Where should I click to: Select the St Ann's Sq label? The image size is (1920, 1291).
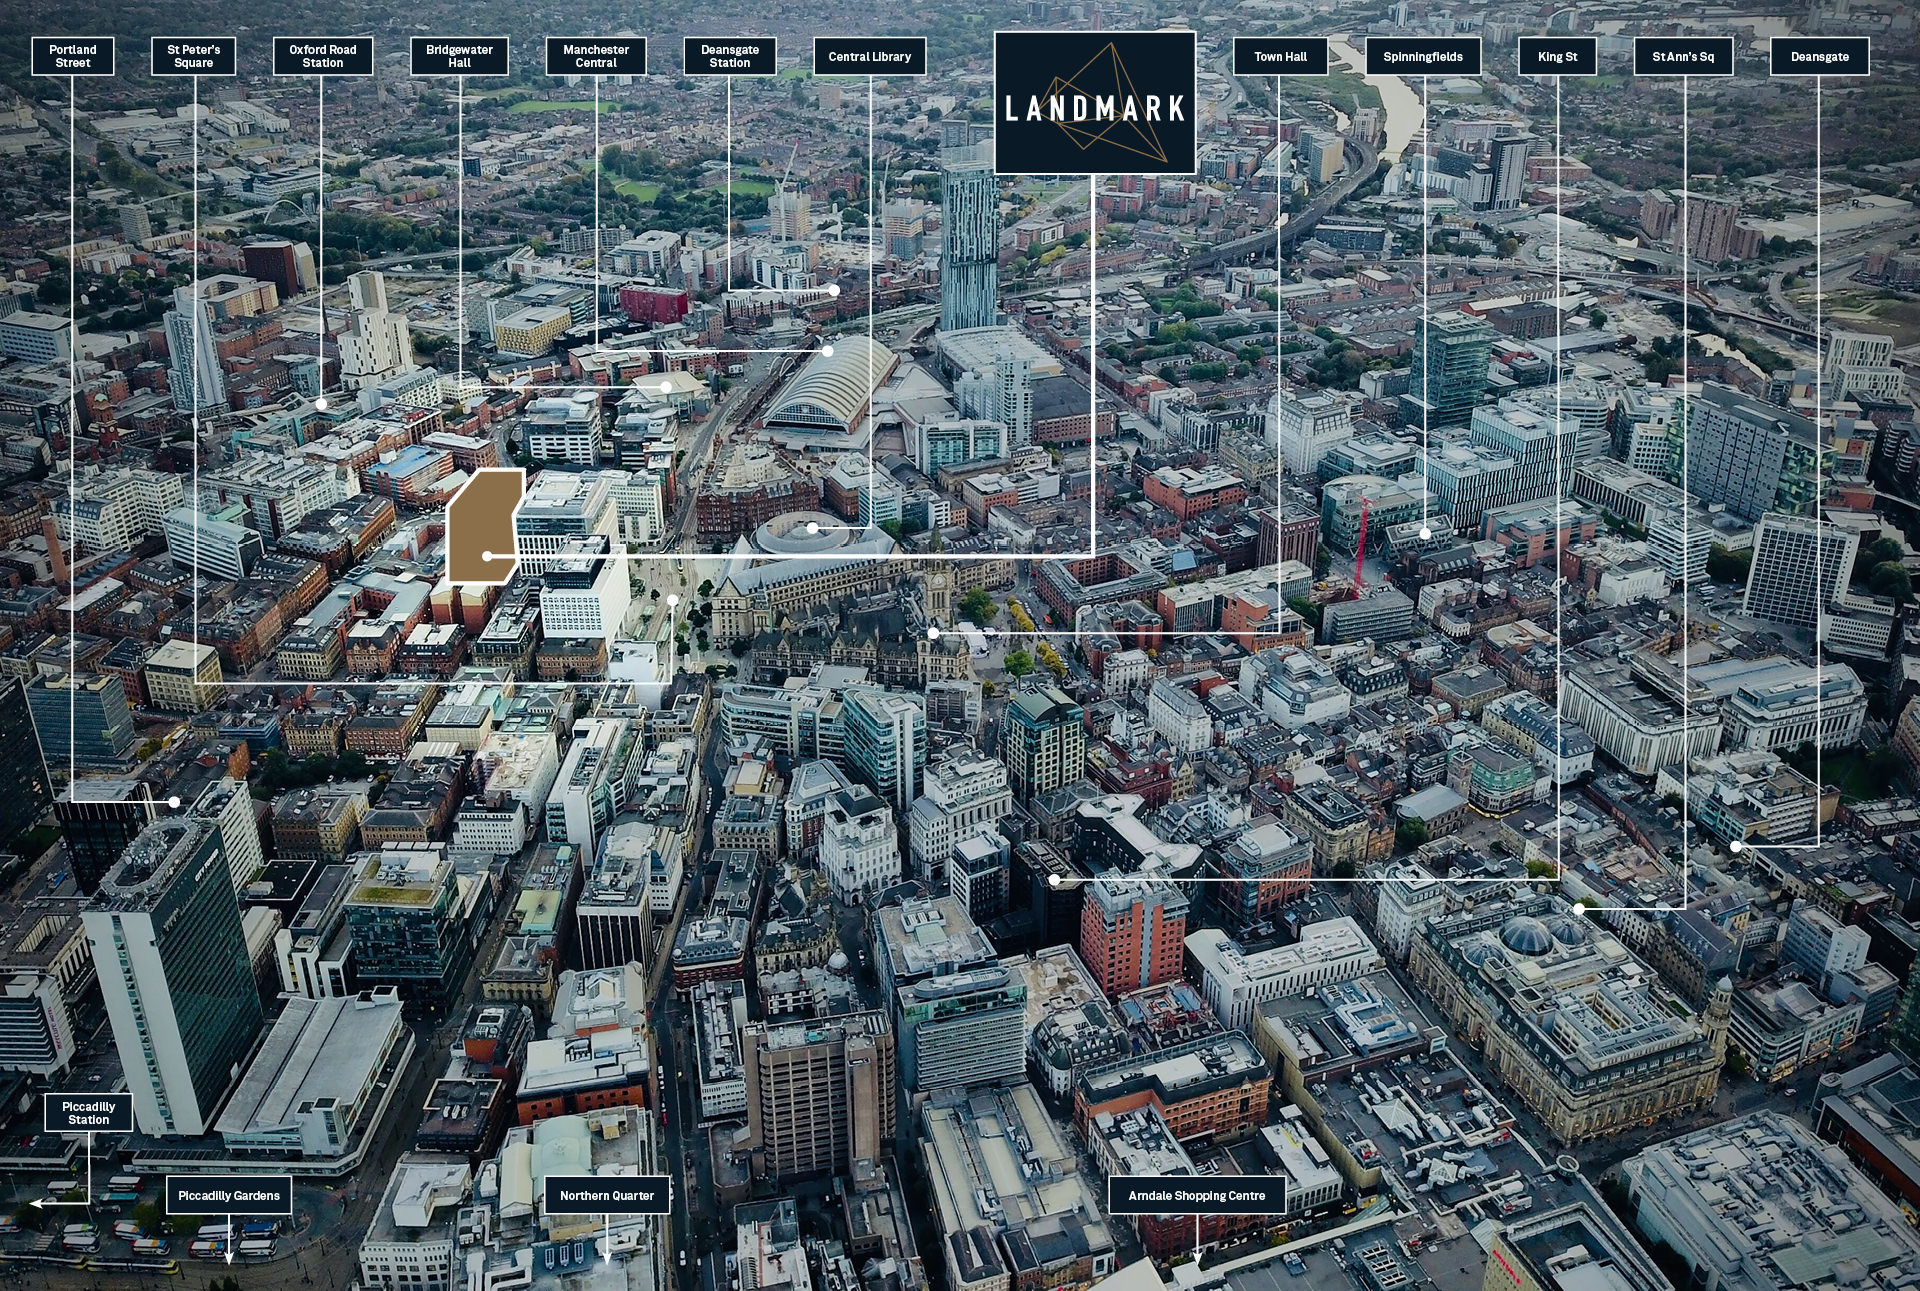pyautogui.click(x=1683, y=56)
